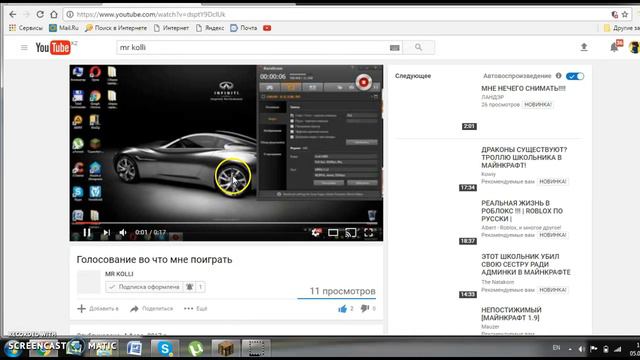
Task: Open the translate icon in the address bar
Action: [615, 15]
